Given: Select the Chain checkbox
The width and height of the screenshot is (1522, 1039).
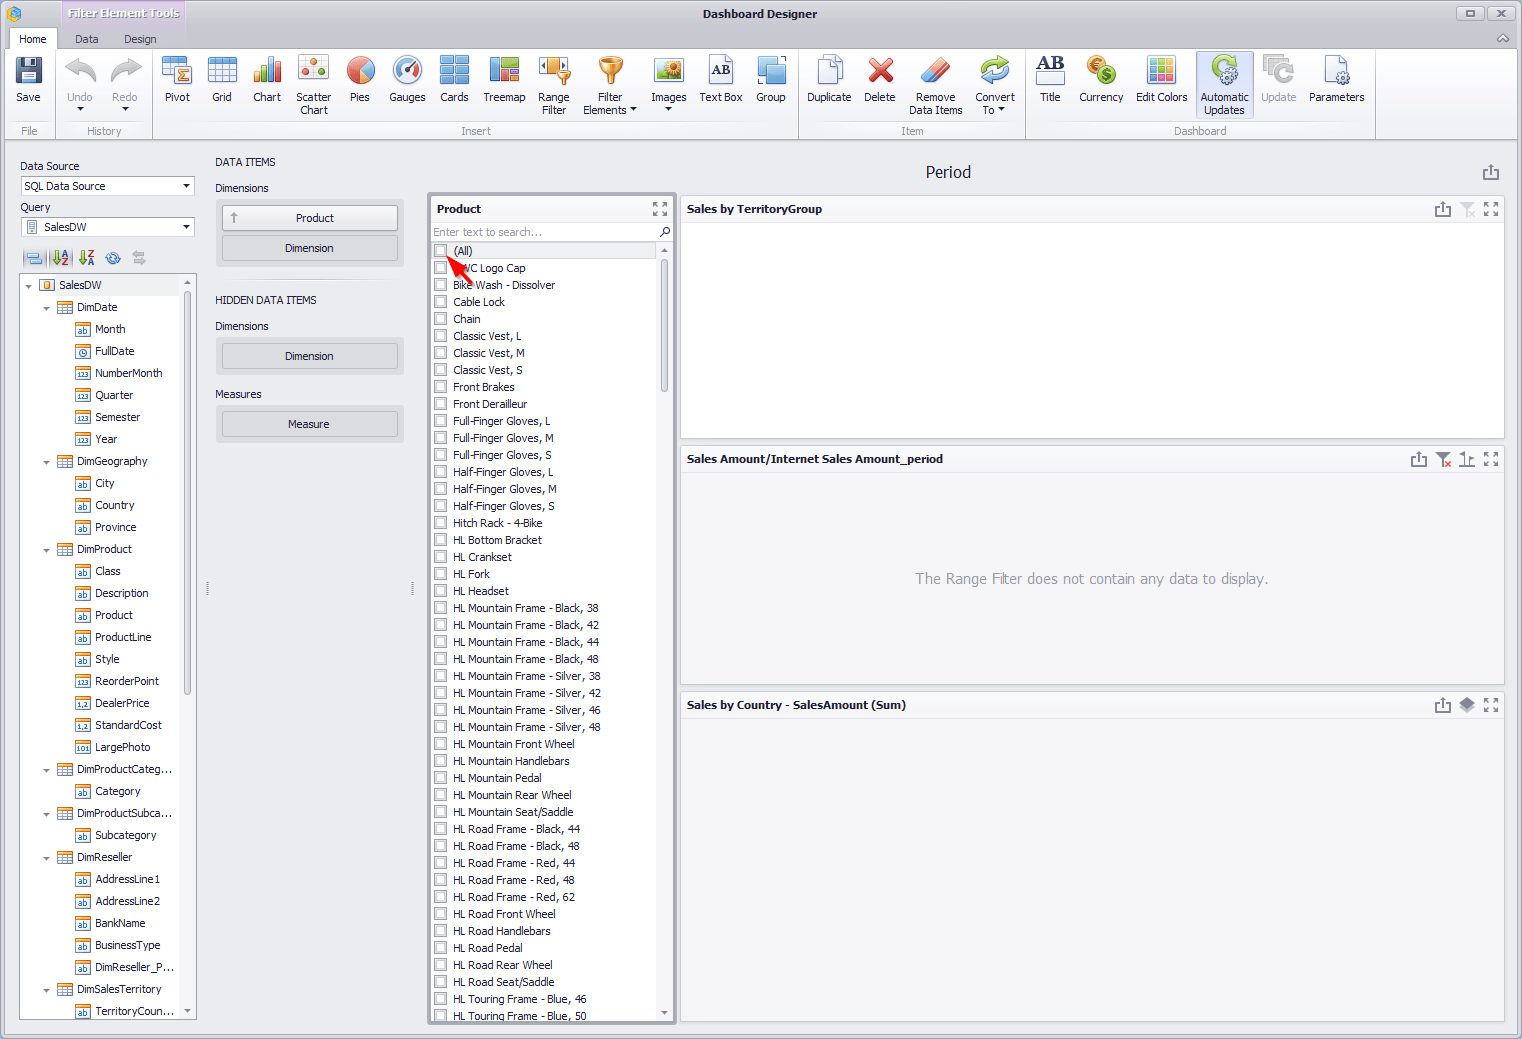Looking at the screenshot, I should (441, 319).
